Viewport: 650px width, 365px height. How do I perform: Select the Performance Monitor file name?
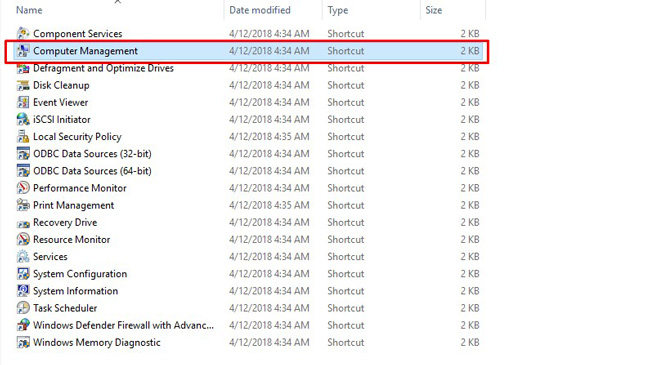[80, 188]
